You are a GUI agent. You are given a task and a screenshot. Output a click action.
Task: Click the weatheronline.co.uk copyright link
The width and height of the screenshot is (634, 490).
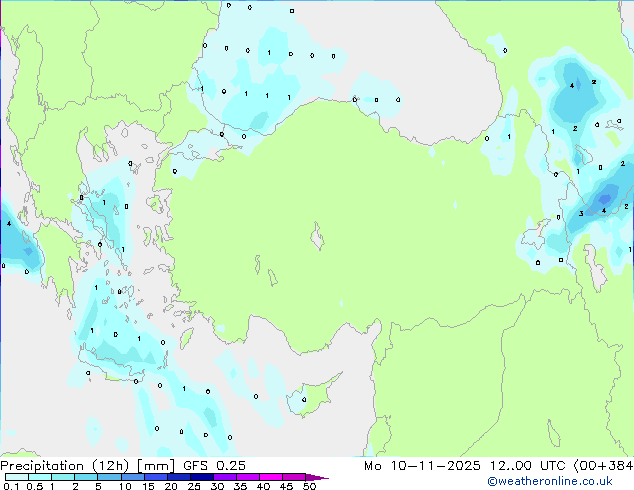(550, 481)
